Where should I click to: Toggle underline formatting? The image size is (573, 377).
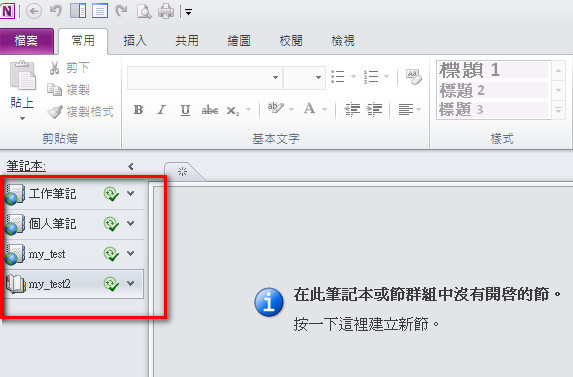pos(185,110)
